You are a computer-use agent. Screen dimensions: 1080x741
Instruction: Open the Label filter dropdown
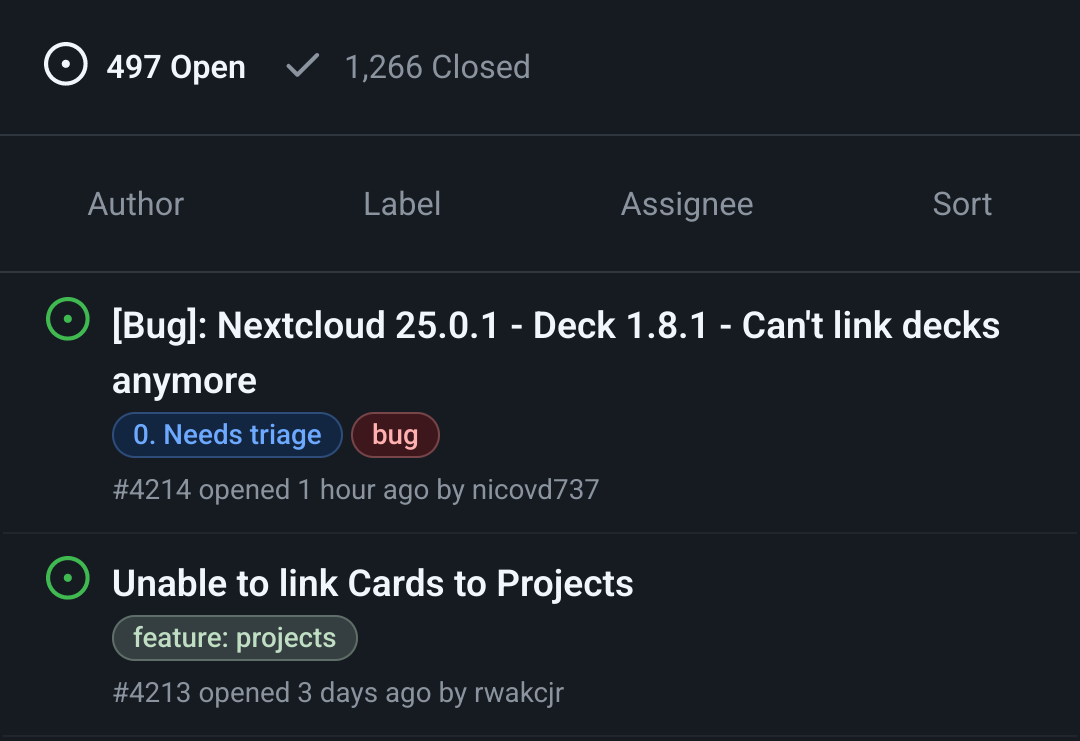pyautogui.click(x=402, y=203)
